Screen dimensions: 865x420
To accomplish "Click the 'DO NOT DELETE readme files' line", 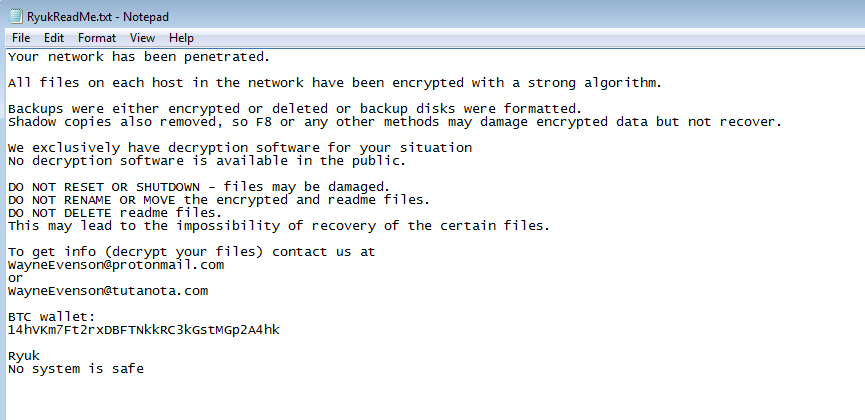I will [114, 212].
